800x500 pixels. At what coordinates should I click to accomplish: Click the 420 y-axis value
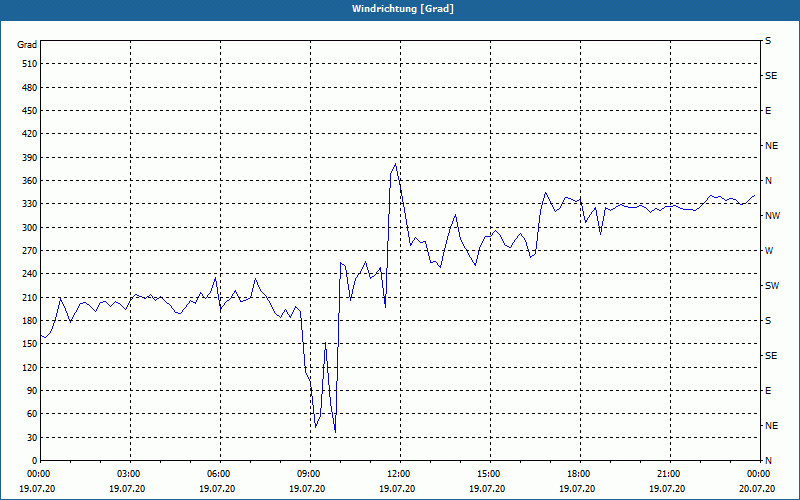(x=30, y=134)
